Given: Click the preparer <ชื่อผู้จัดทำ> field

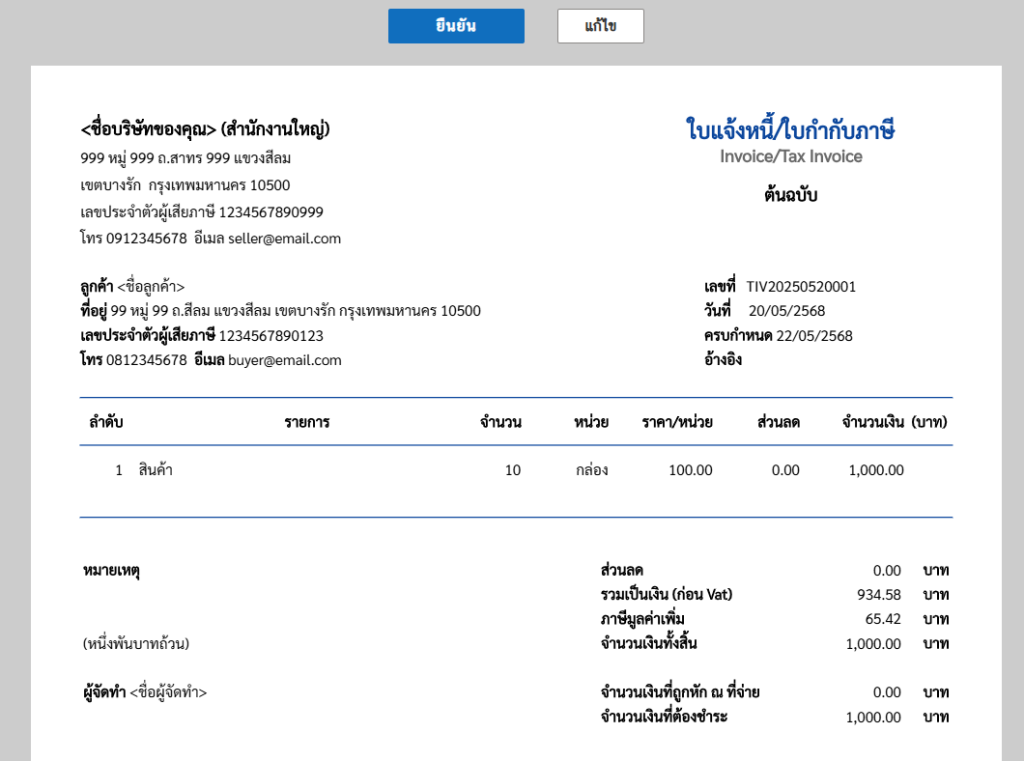Looking at the screenshot, I should [168, 692].
